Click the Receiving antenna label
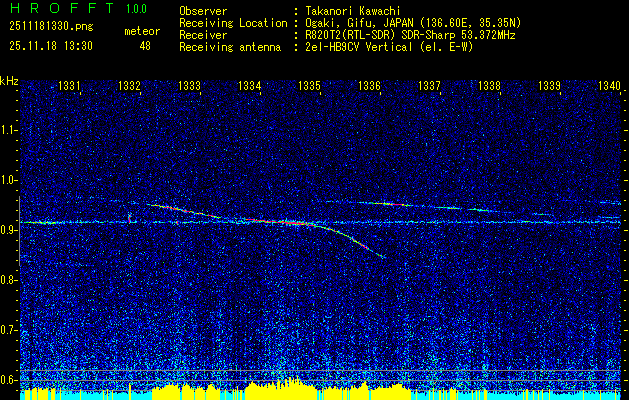 [230, 47]
